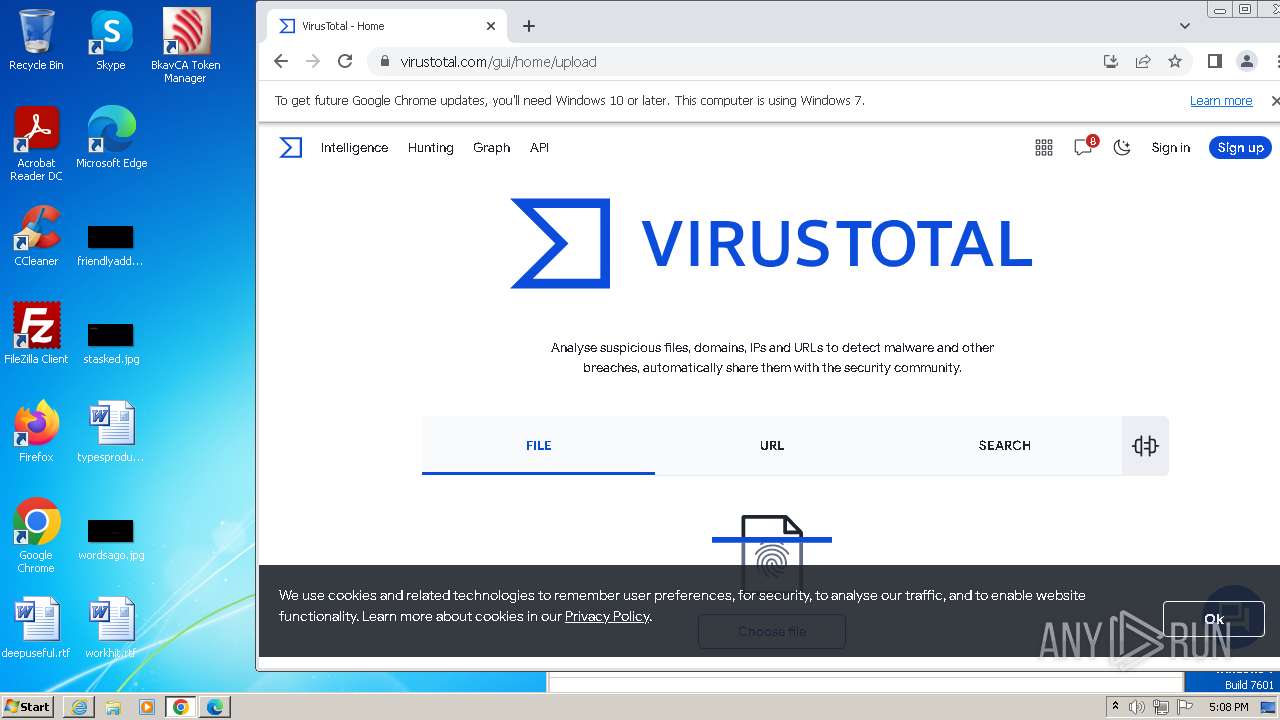The height and width of the screenshot is (720, 1280).
Task: Launch Microsoft Edge desktop shortcut
Action: point(111,137)
